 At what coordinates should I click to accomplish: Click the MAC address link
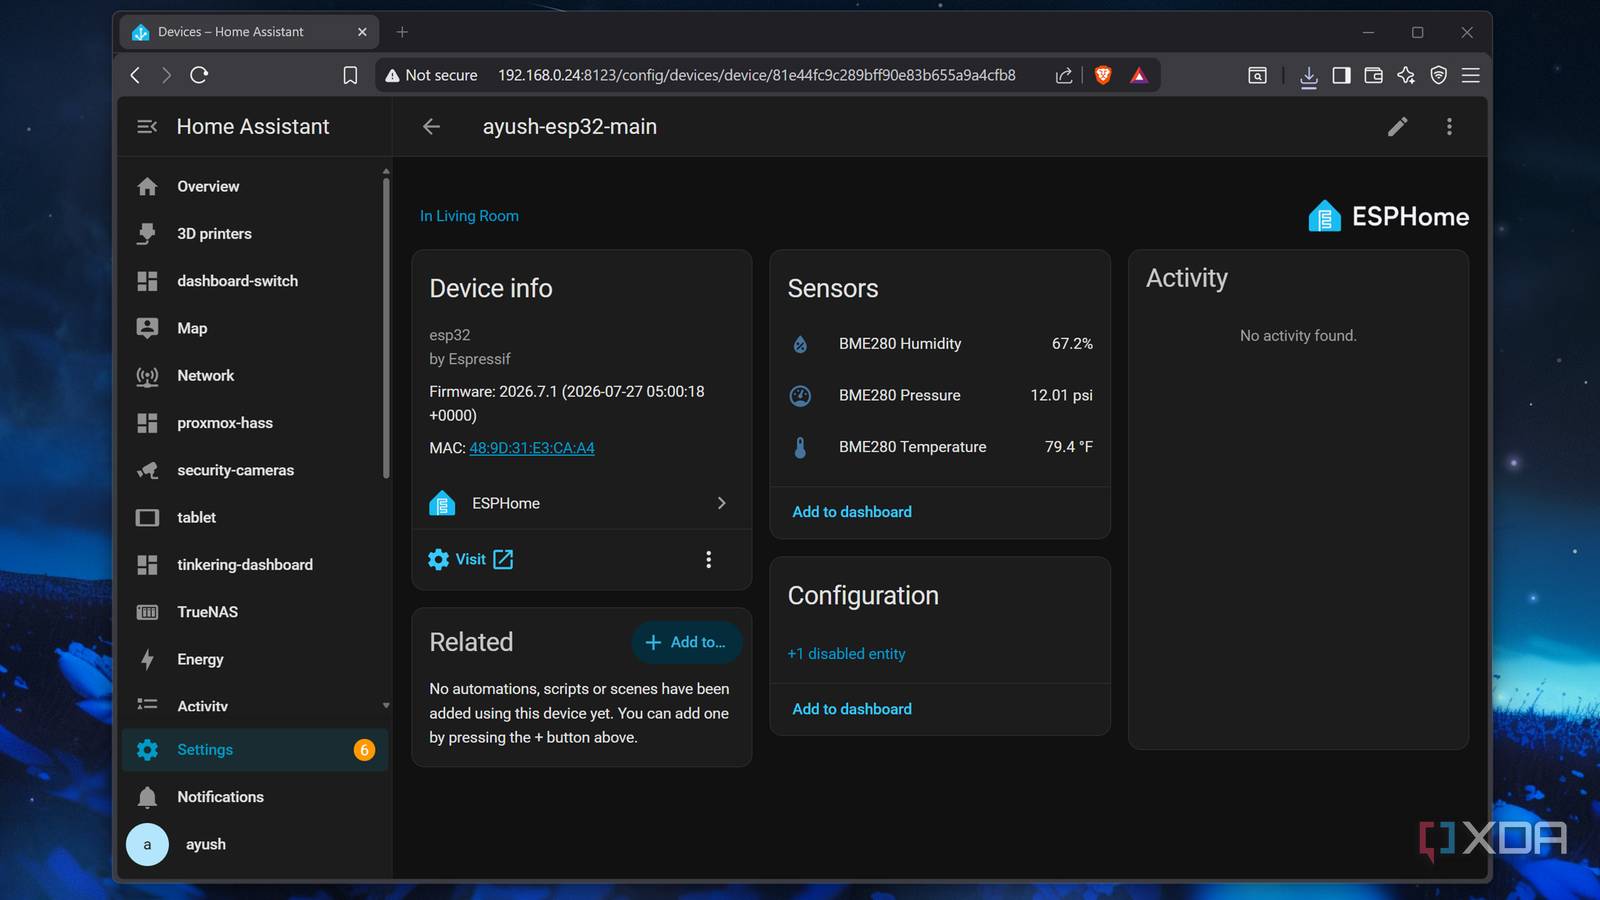pyautogui.click(x=532, y=448)
